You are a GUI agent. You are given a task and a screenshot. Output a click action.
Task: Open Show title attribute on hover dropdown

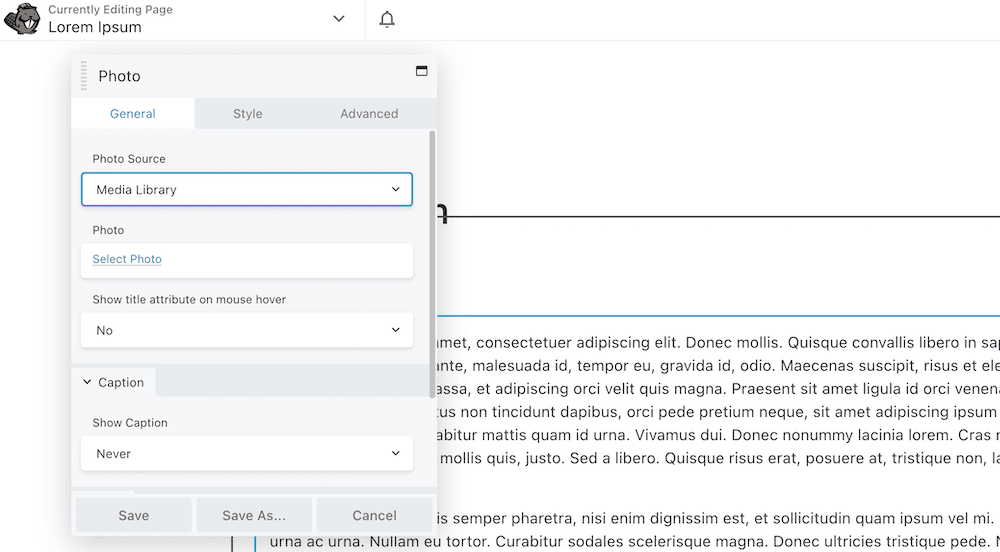247,330
